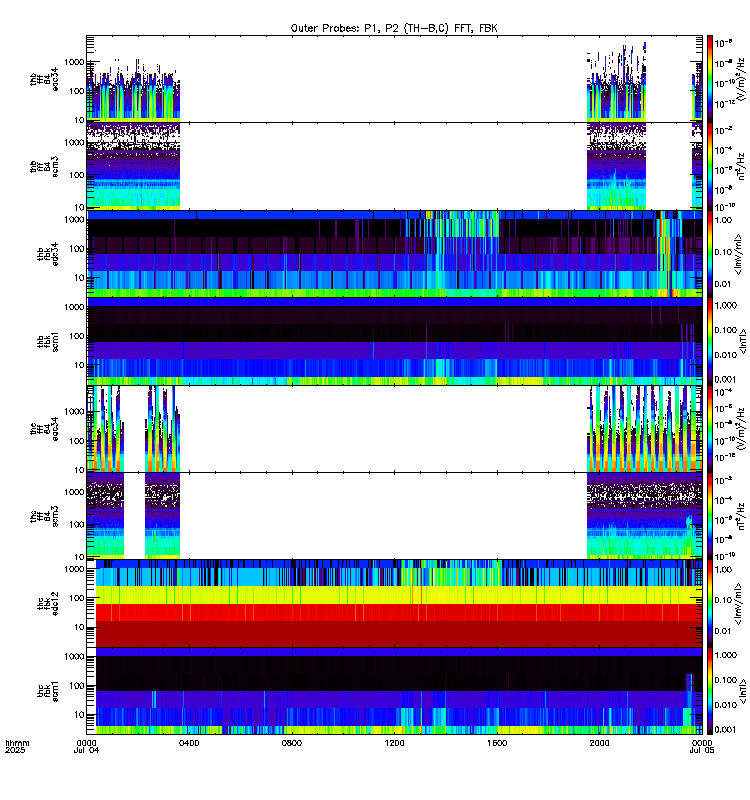The image size is (750, 800).
Task: Click the '0800' time axis tick label
Action: point(292,743)
